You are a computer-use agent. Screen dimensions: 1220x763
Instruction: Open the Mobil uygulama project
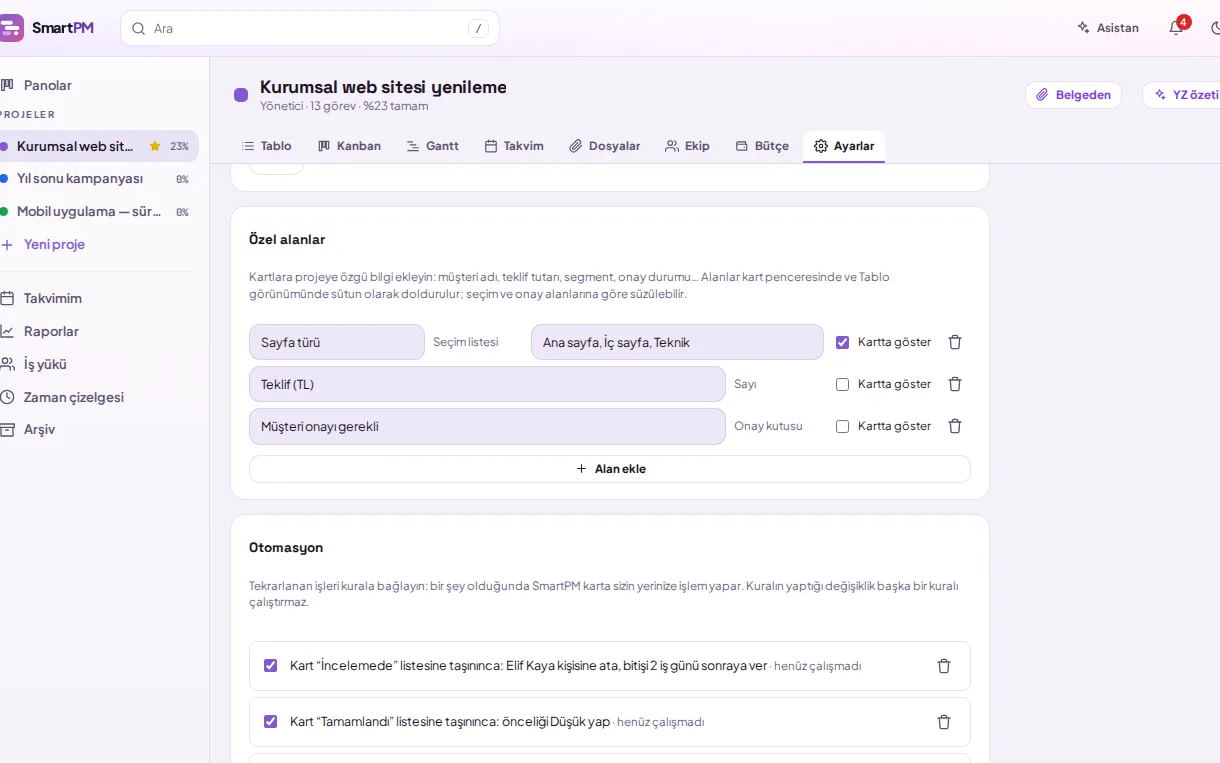pos(99,212)
